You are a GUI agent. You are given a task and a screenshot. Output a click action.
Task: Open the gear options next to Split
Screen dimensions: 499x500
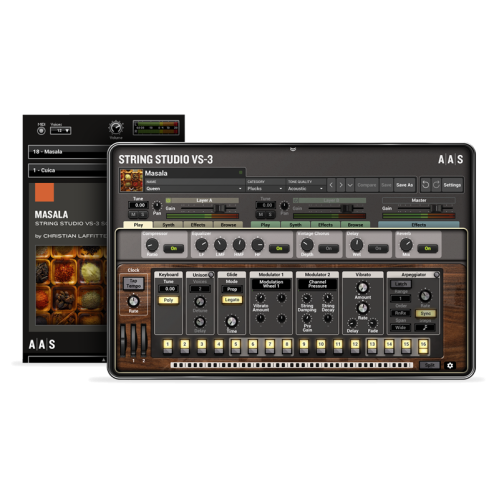click(450, 365)
